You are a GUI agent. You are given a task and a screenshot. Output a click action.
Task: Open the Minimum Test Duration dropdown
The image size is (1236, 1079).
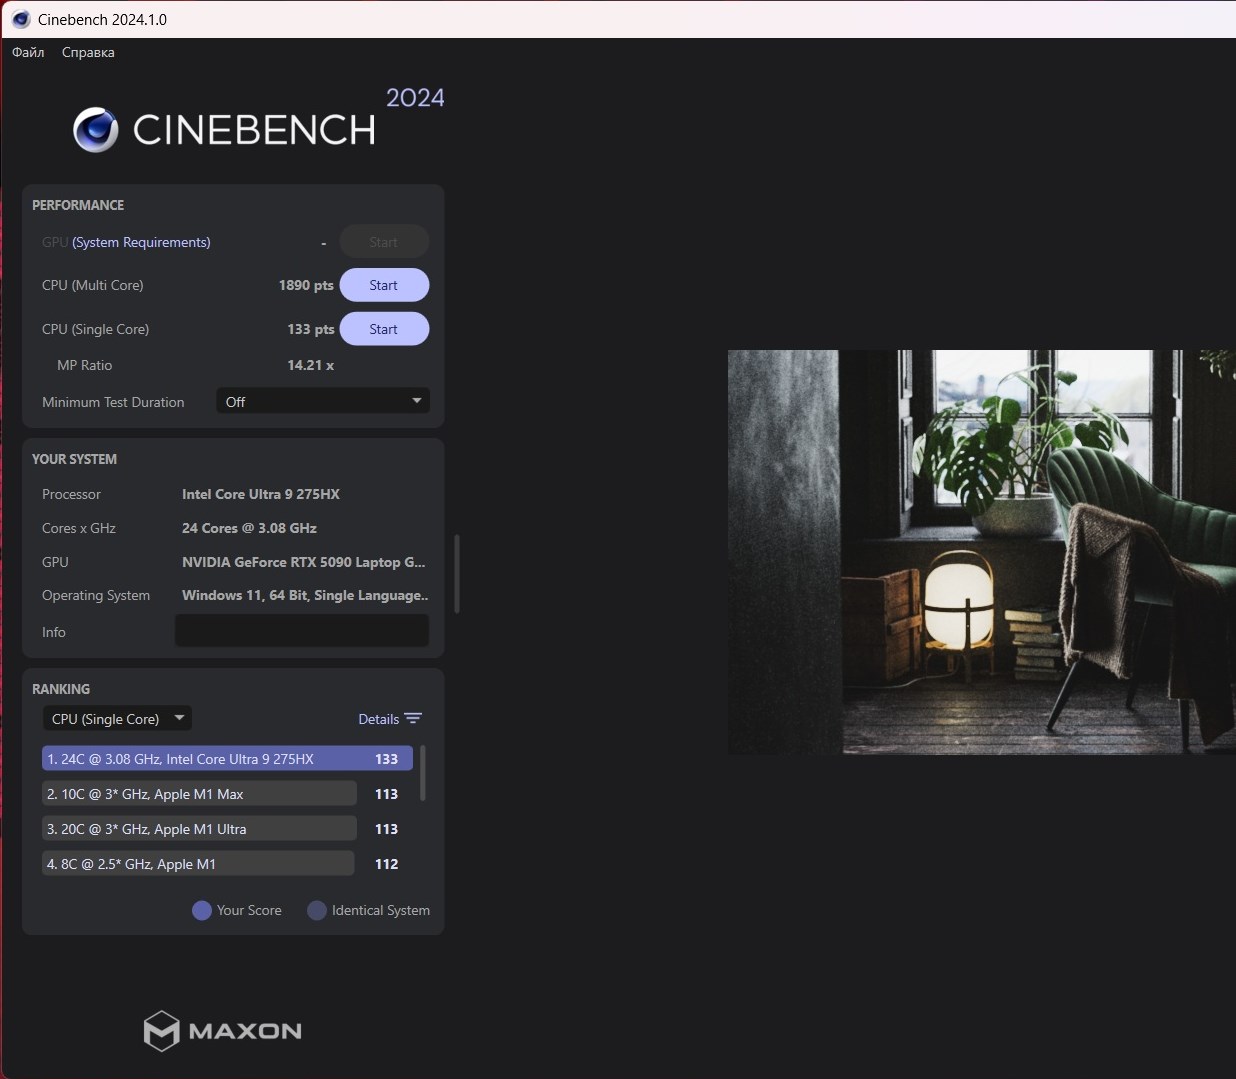(x=323, y=402)
